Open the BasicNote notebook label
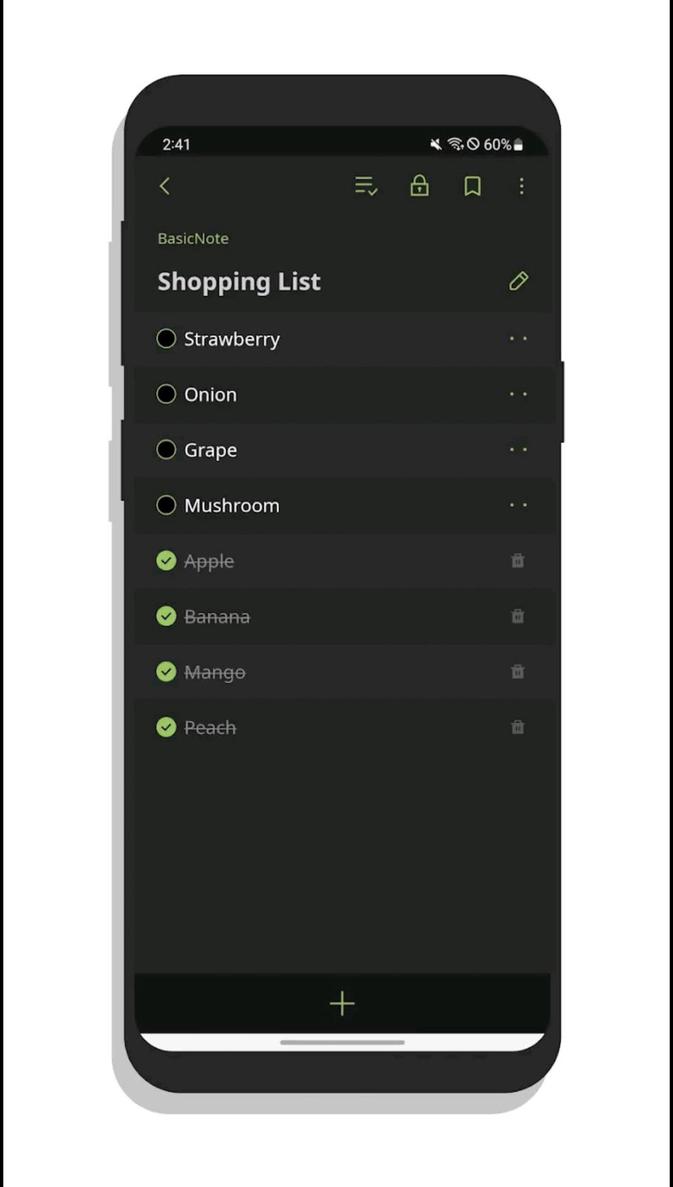The height and width of the screenshot is (1187, 673). coord(193,238)
